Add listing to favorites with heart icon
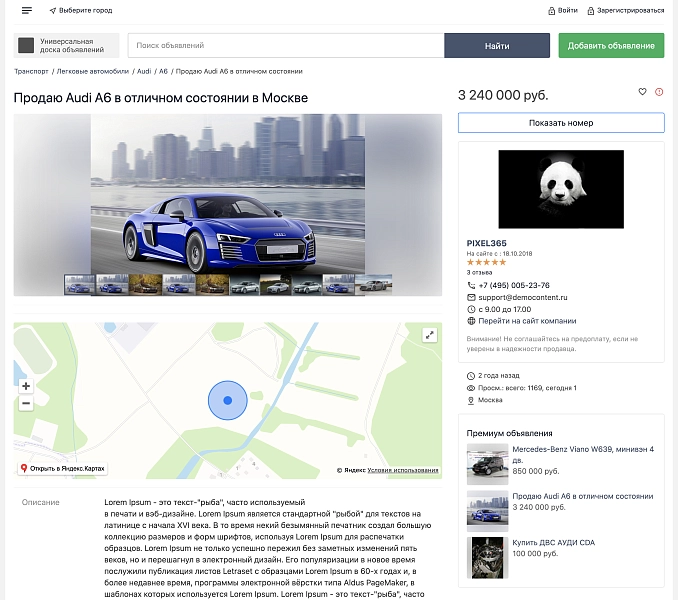 point(643,92)
